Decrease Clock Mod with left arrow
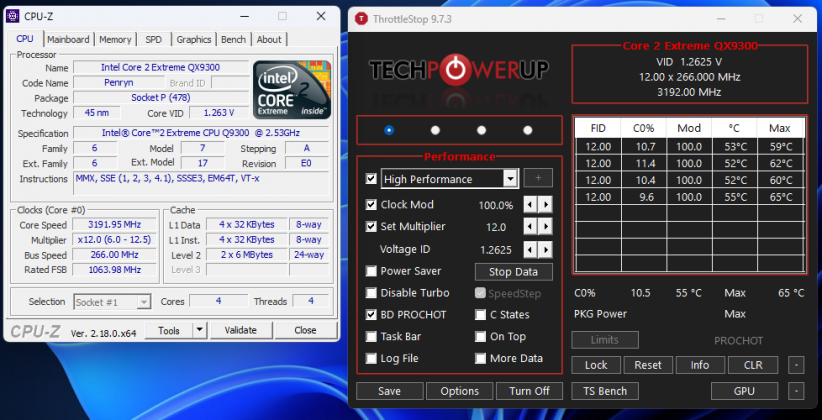 coord(530,204)
